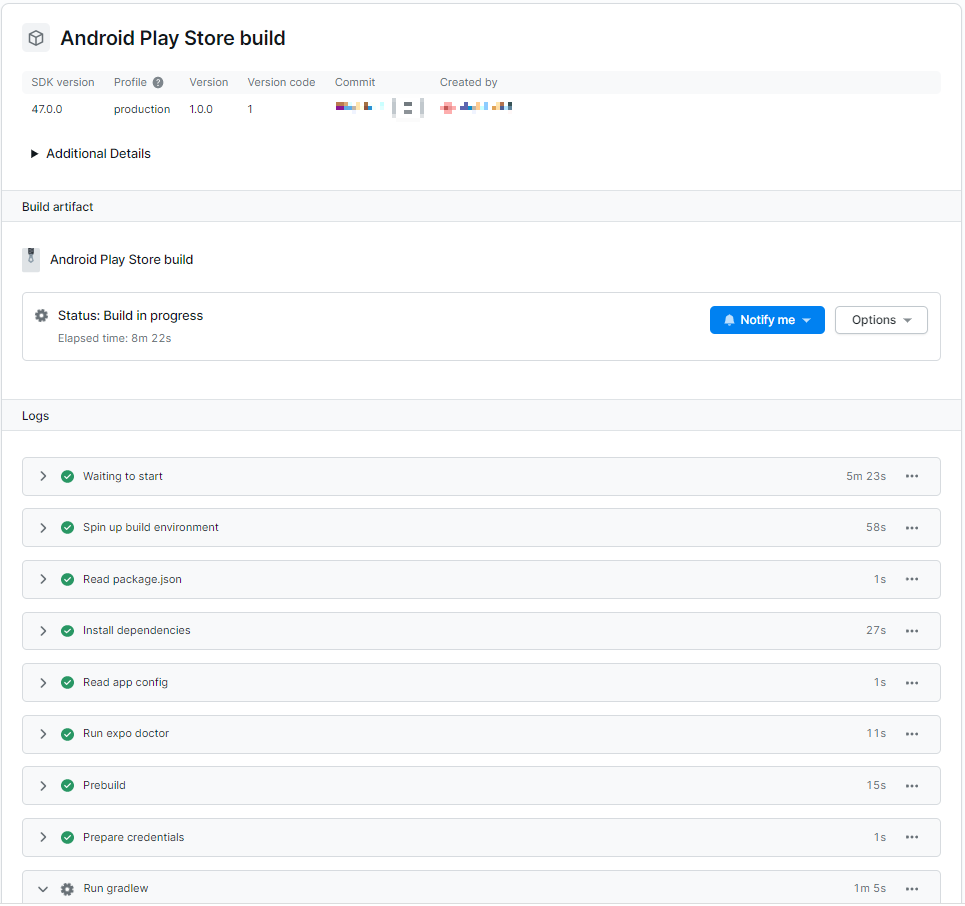Open more options for Prepare credentials
Screen dimensions: 965x906
click(x=912, y=837)
